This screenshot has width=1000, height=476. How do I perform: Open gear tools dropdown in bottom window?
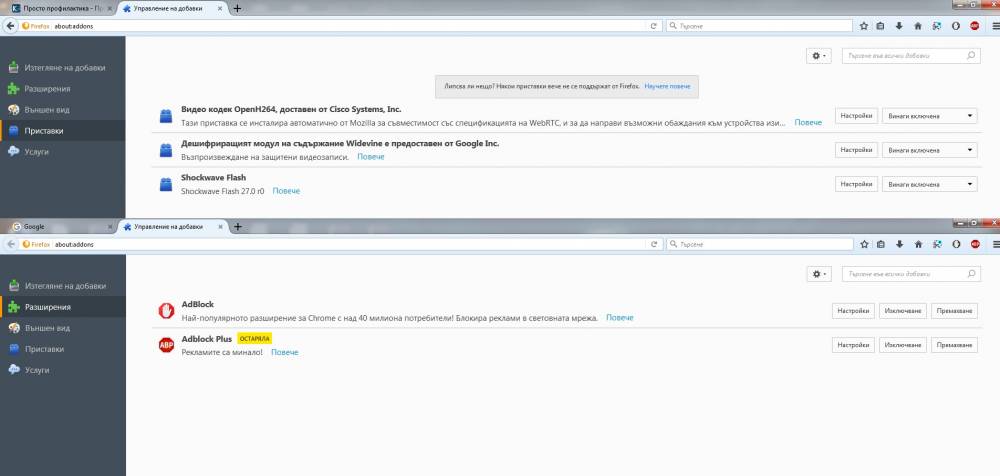tap(818, 274)
